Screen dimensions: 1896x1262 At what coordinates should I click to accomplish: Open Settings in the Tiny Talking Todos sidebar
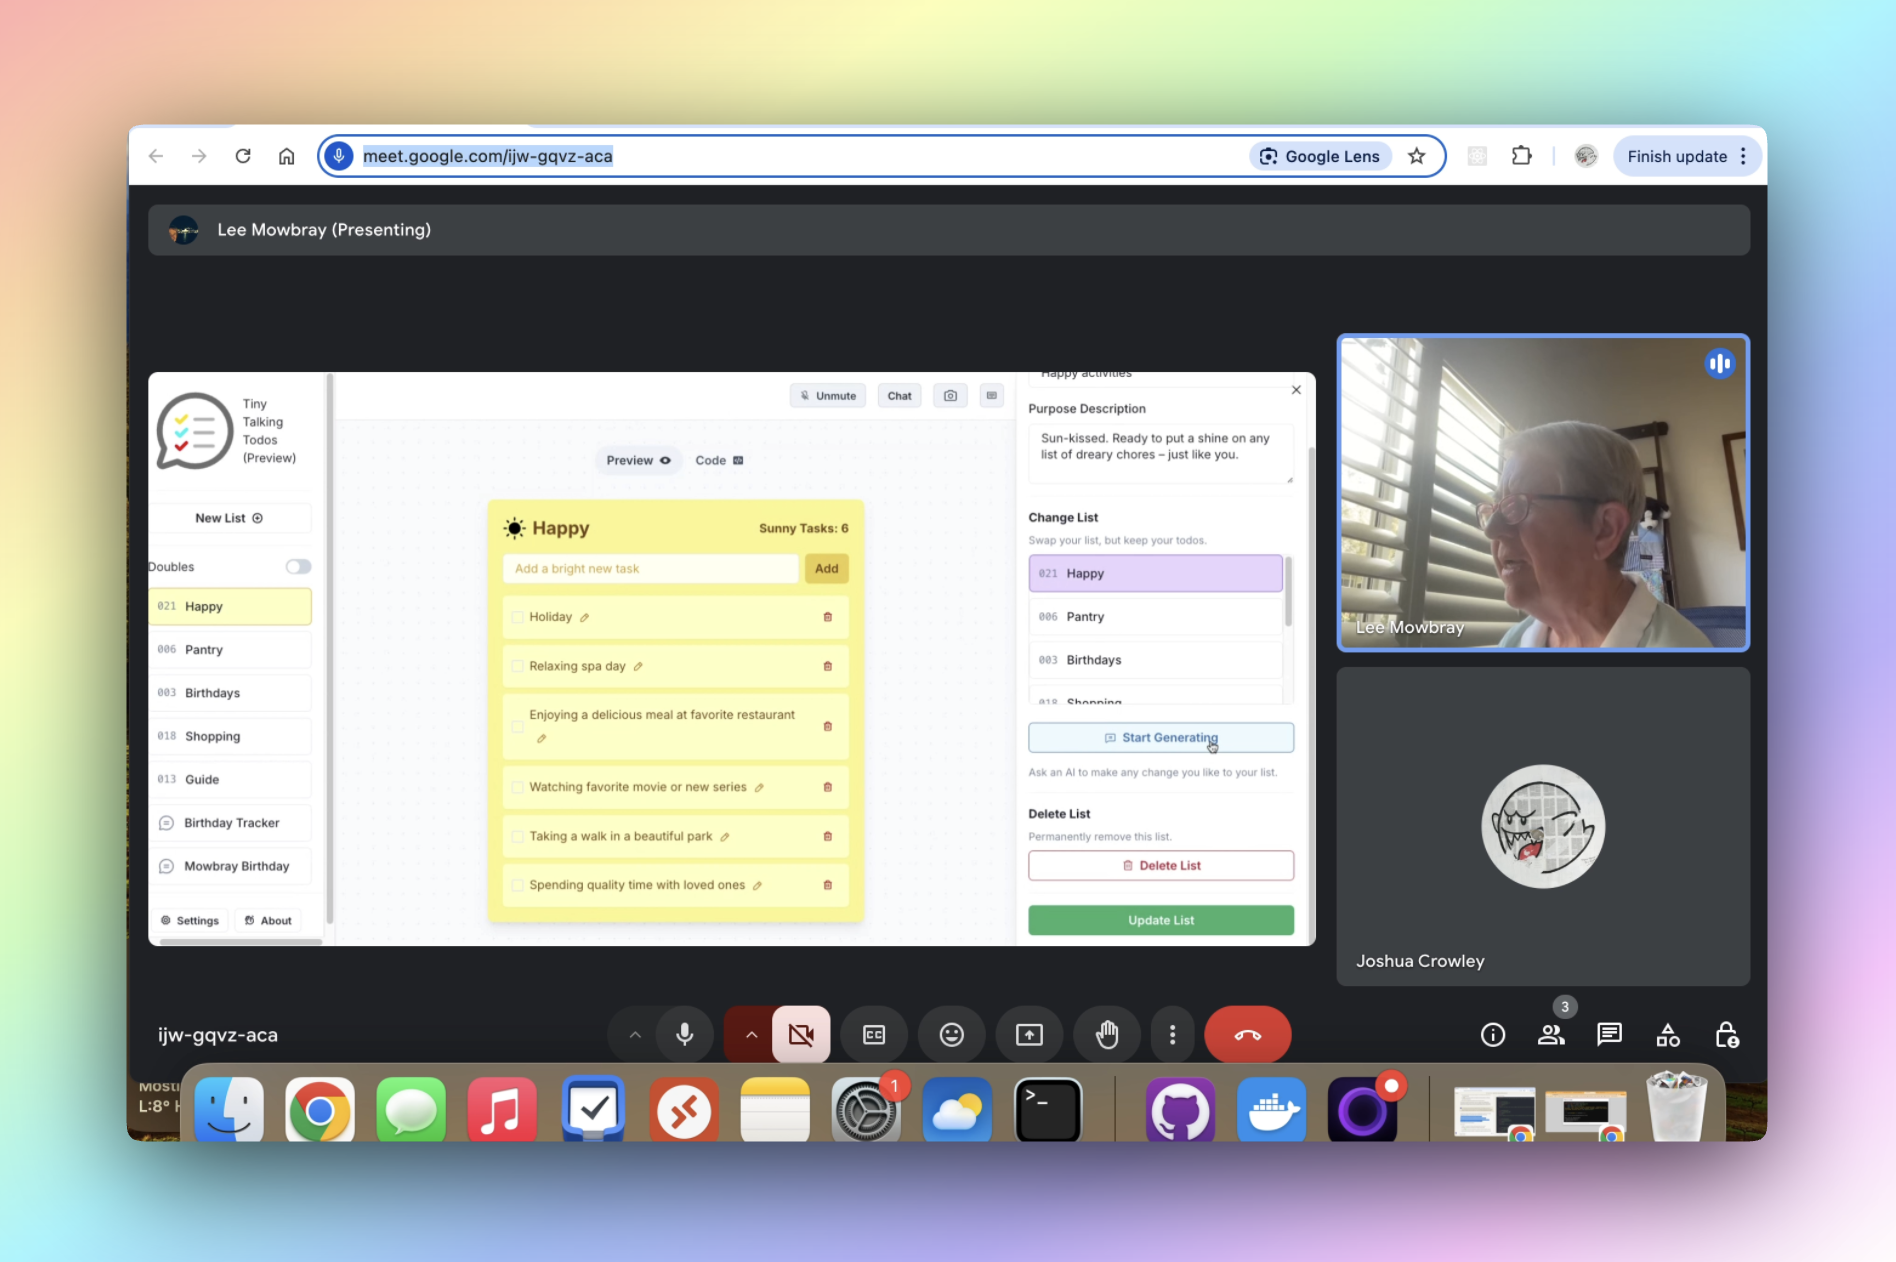[190, 919]
